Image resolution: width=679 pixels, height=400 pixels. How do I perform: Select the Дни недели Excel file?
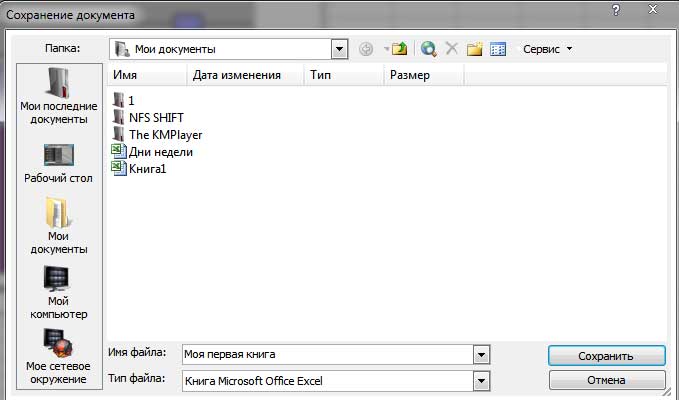click(160, 152)
